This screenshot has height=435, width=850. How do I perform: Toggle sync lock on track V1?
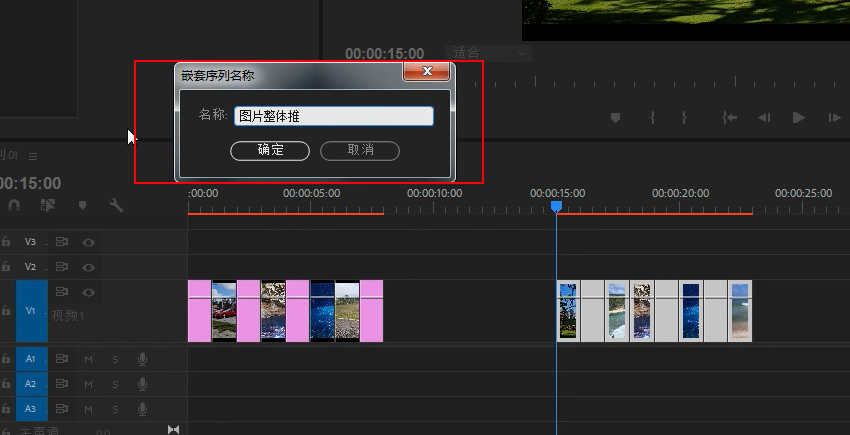tap(62, 292)
